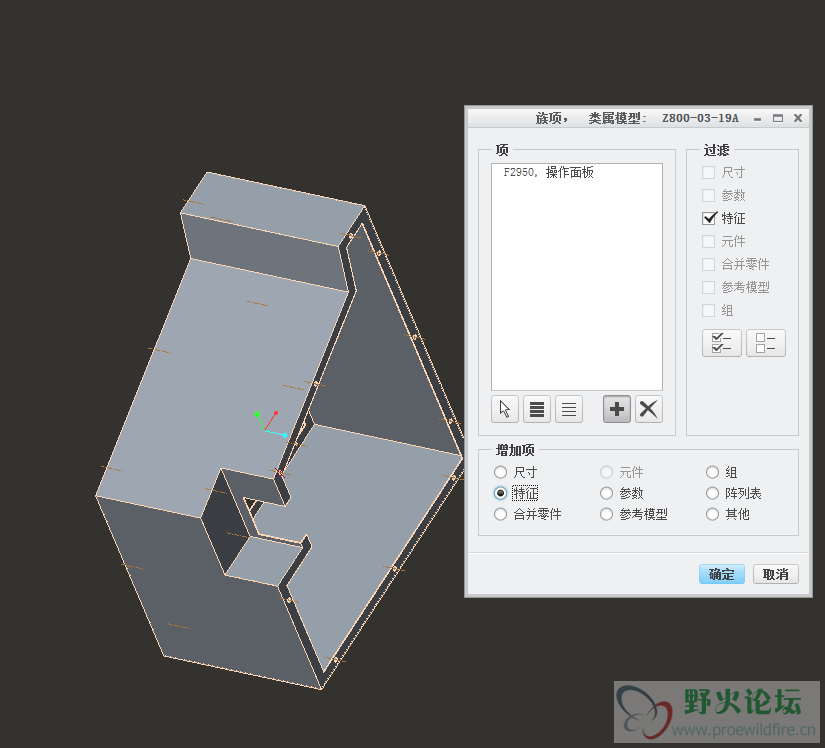Toggle the 元件 filter checkbox

[x=709, y=241]
